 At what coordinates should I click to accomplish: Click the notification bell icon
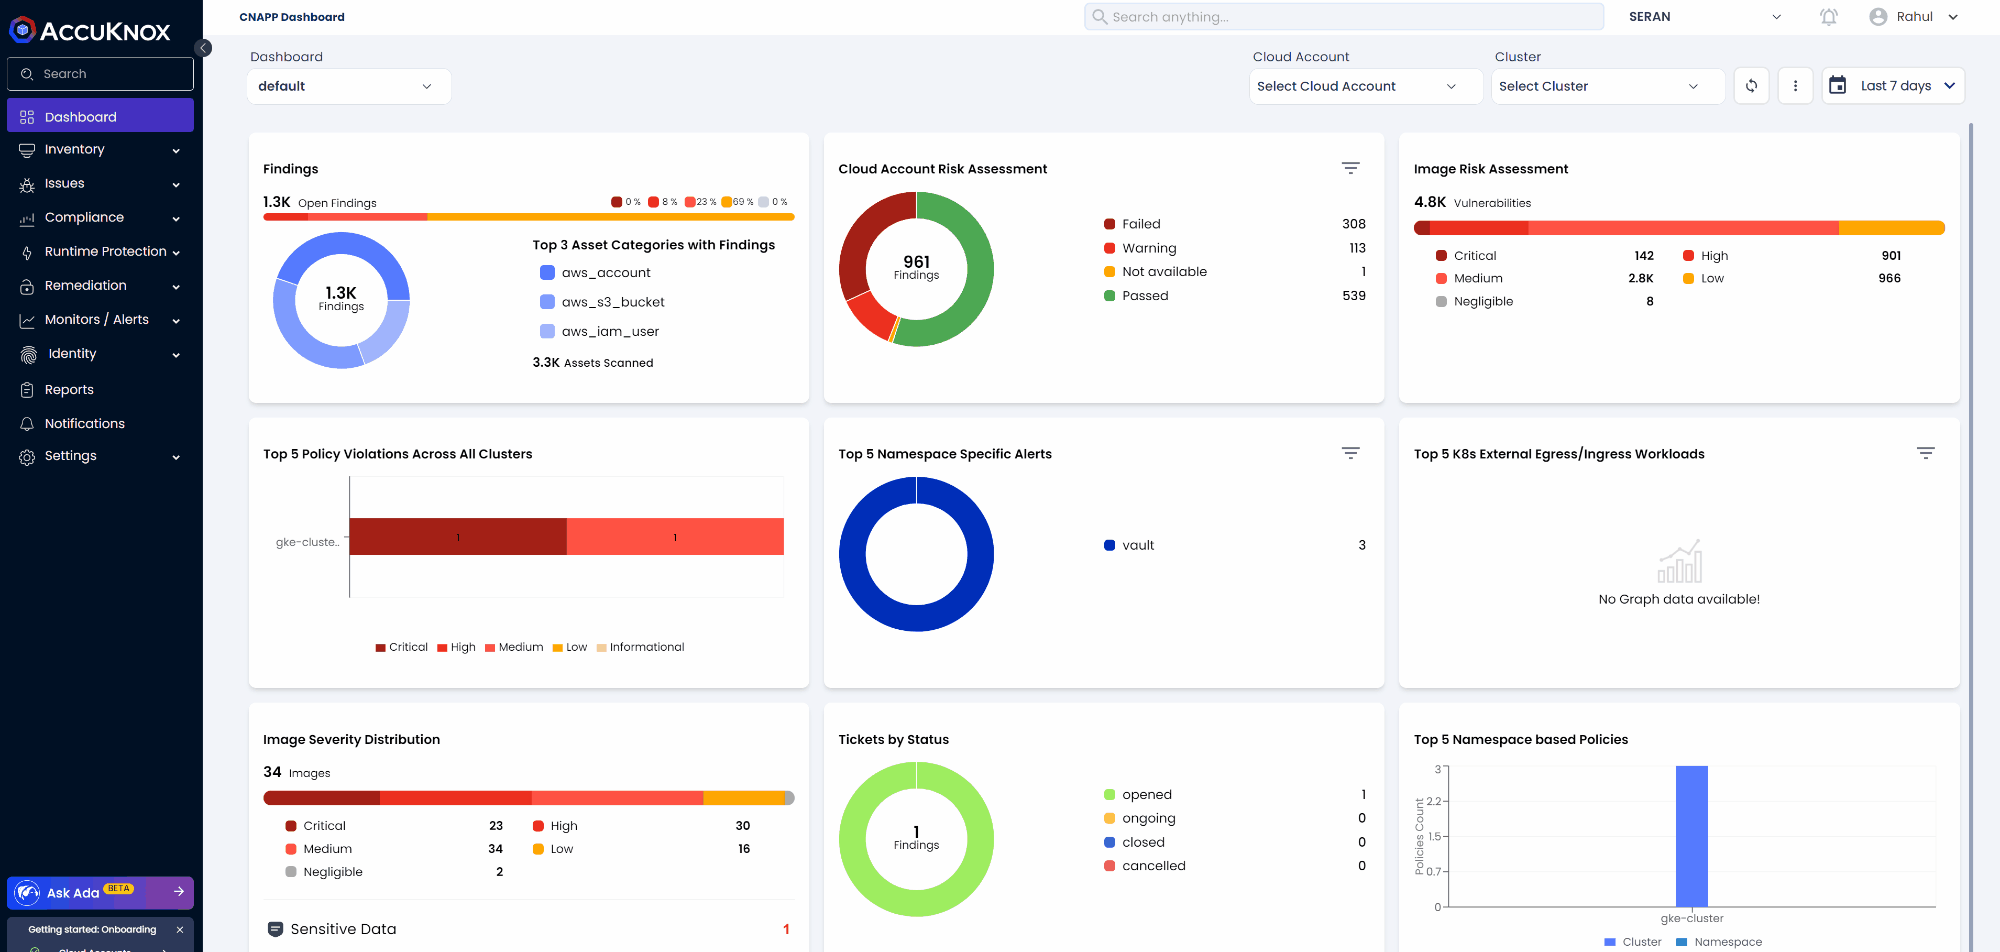tap(1828, 17)
